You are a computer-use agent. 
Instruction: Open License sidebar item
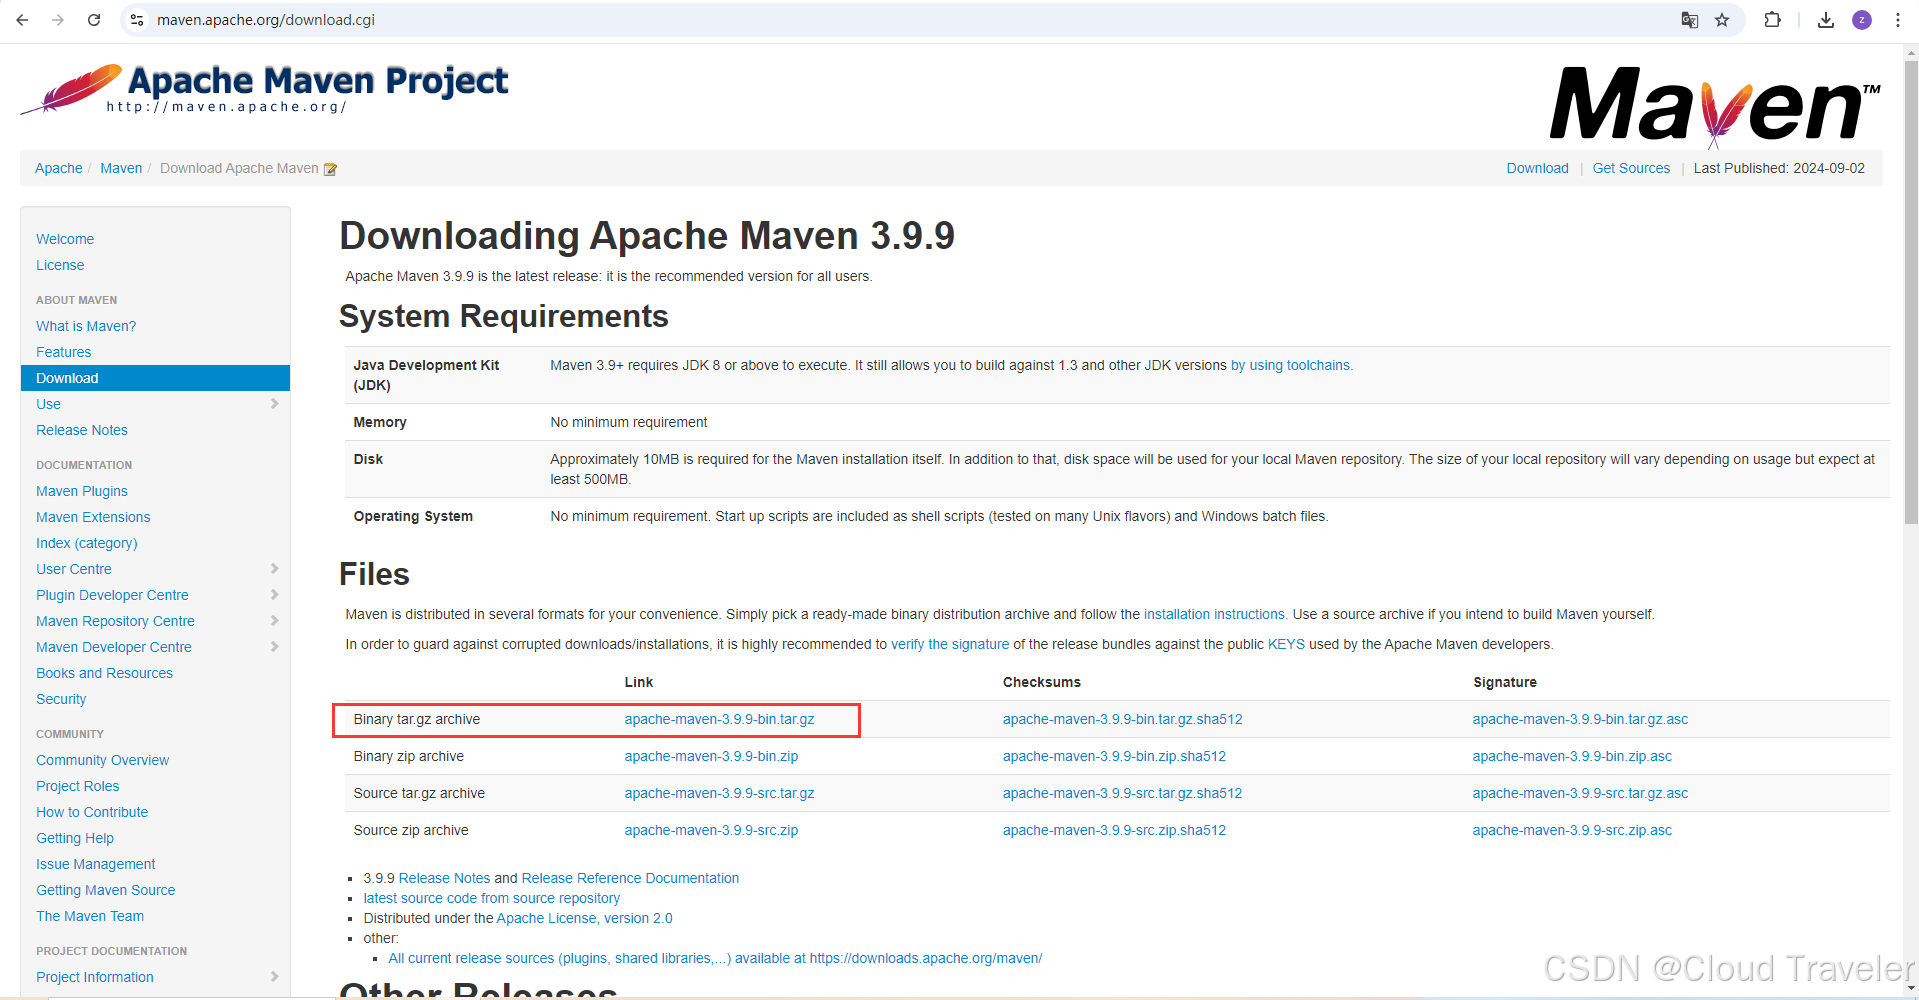click(x=60, y=265)
